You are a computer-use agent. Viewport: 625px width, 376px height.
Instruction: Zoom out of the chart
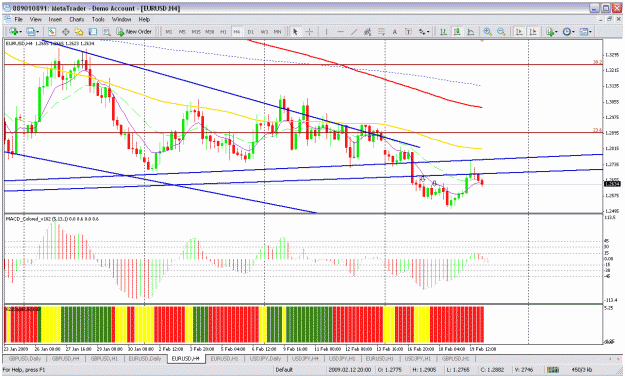(501, 31)
